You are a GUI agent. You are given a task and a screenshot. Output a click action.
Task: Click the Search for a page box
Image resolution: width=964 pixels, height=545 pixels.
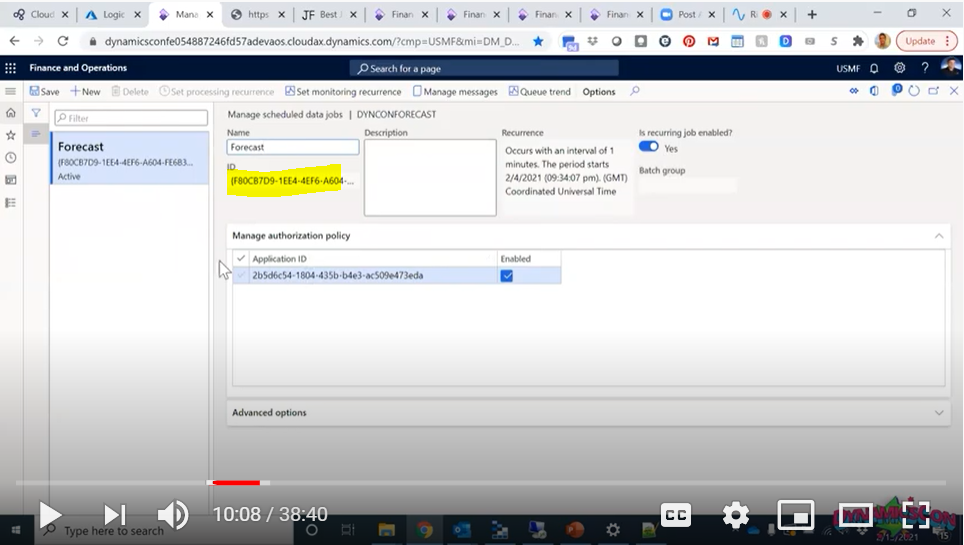click(484, 68)
